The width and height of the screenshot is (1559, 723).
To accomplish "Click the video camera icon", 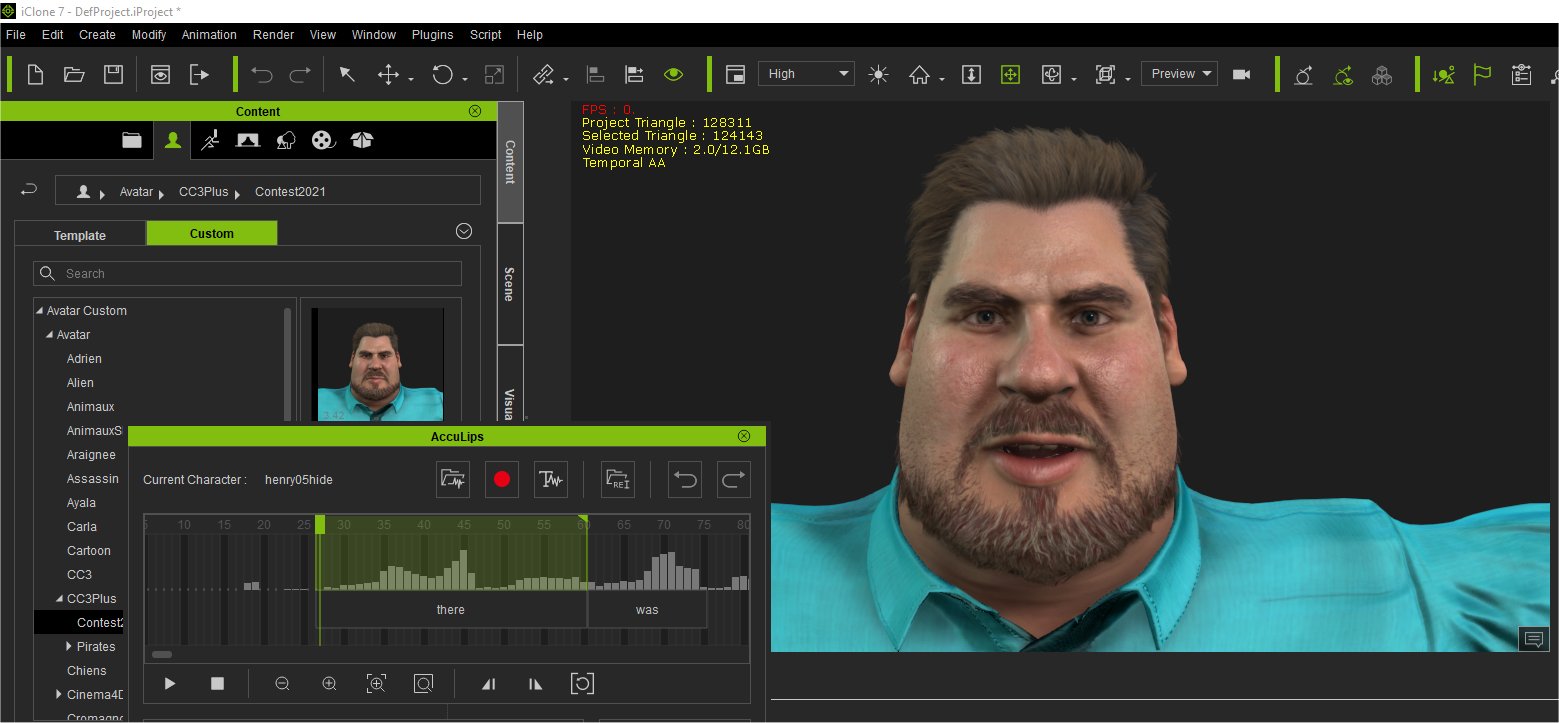I will pos(1242,74).
